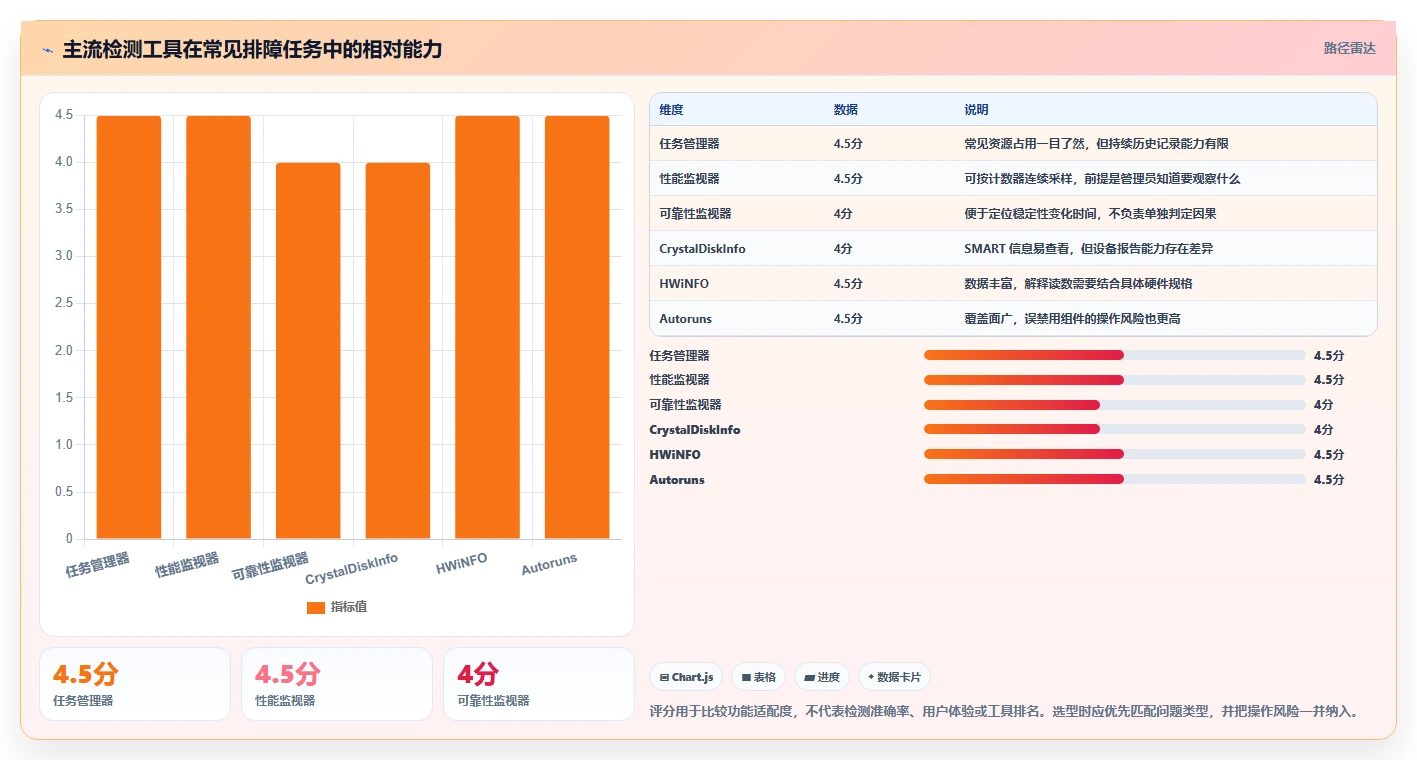Click description 覆盖面广，误禁用组件
The width and height of the screenshot is (1417, 760).
1072,319
